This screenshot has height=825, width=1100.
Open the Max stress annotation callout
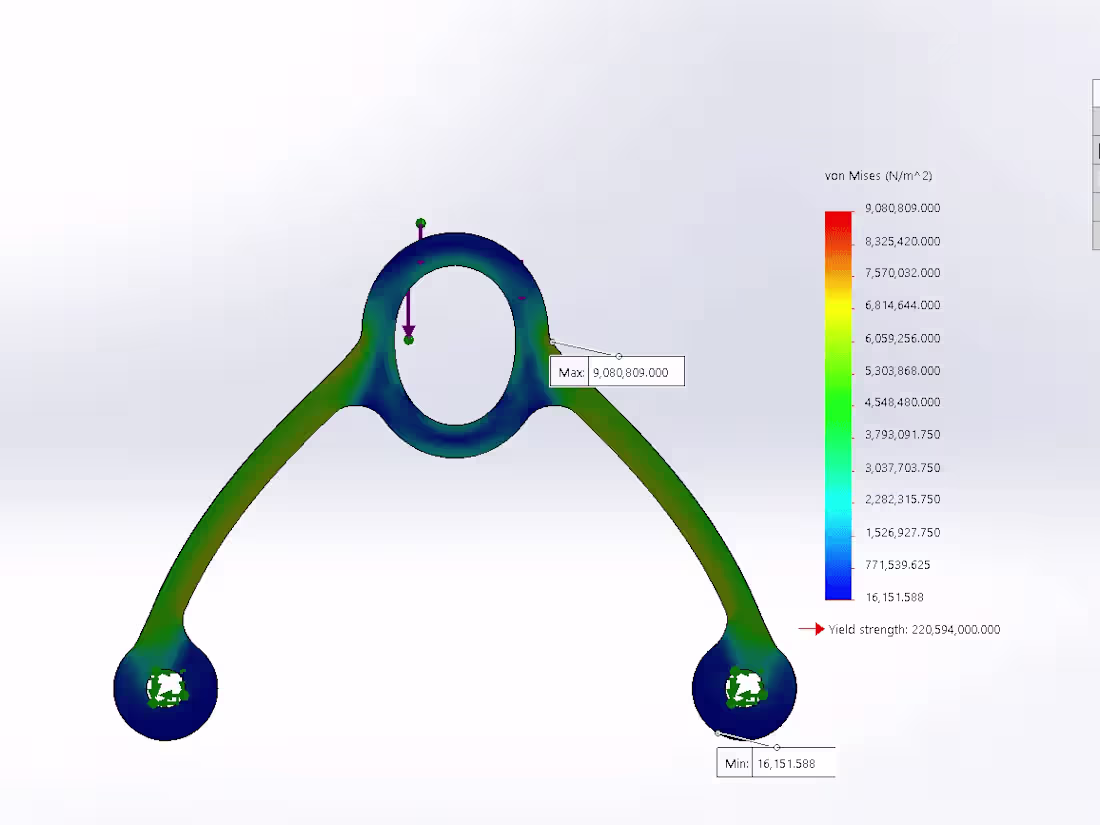[616, 371]
